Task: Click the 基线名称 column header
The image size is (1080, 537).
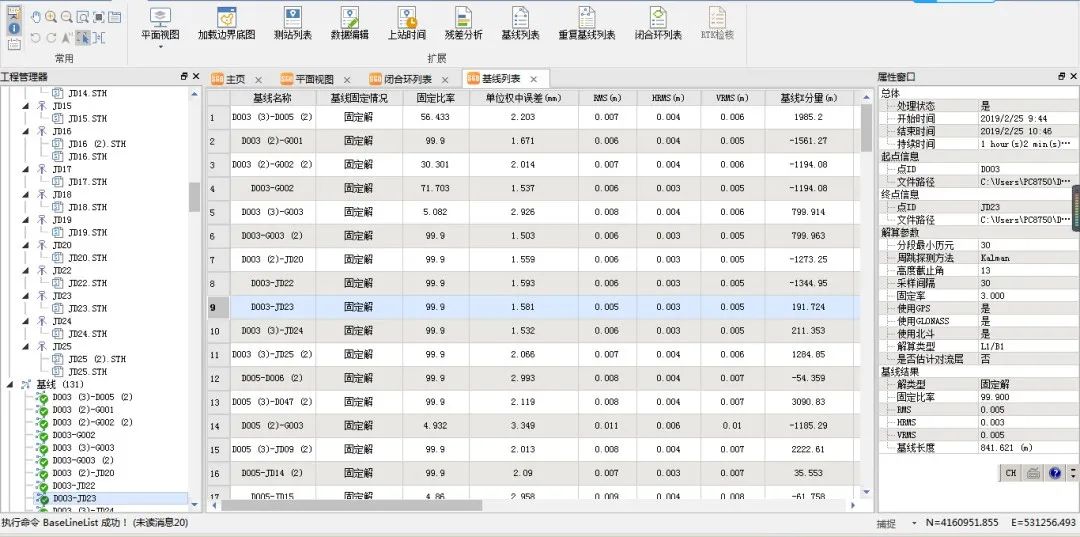Action: pyautogui.click(x=273, y=98)
